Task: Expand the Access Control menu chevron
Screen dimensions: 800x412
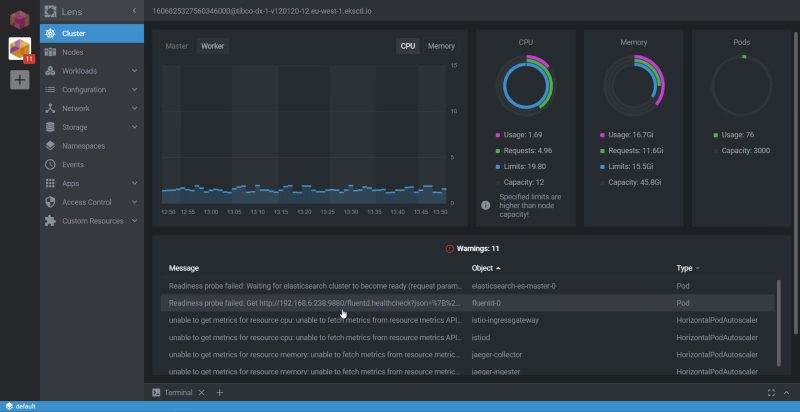Action: coord(134,202)
